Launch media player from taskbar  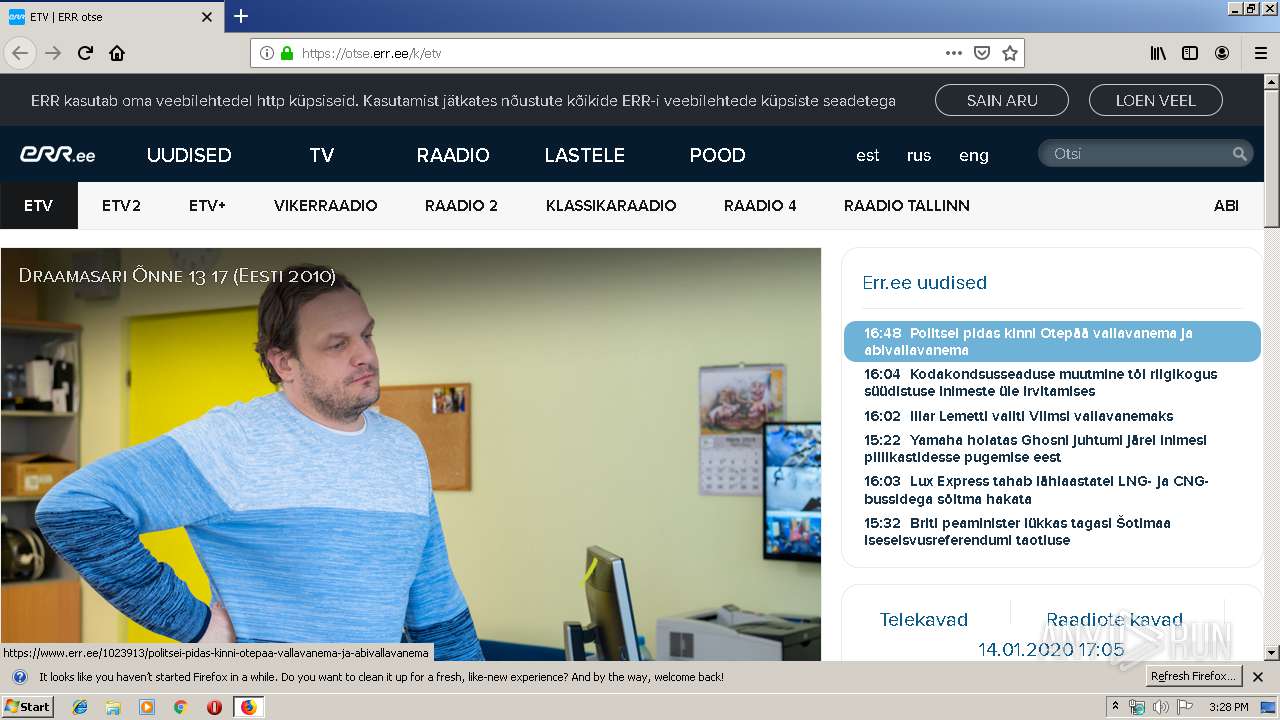[x=147, y=707]
